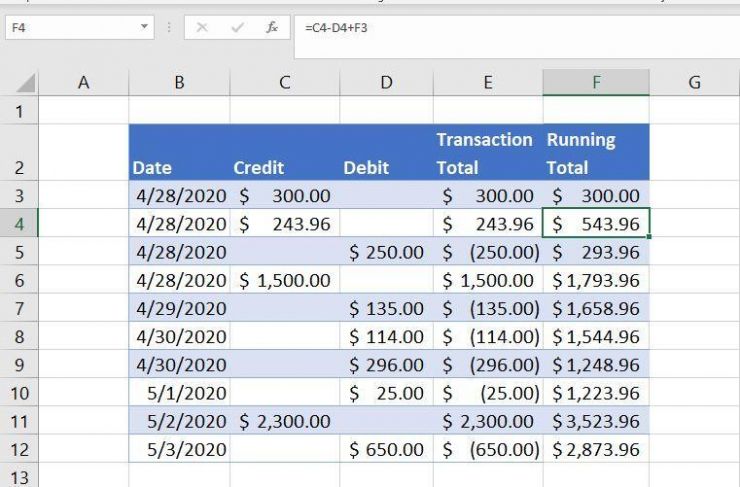Image resolution: width=740 pixels, height=487 pixels.
Task: Click the $650.00 debit cell
Action: pos(386,449)
